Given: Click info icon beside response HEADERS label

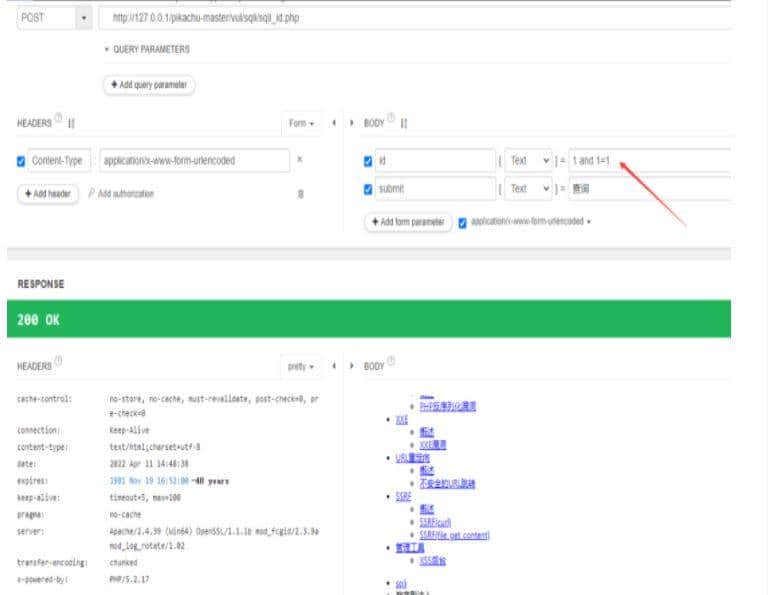Looking at the screenshot, I should pos(58,361).
